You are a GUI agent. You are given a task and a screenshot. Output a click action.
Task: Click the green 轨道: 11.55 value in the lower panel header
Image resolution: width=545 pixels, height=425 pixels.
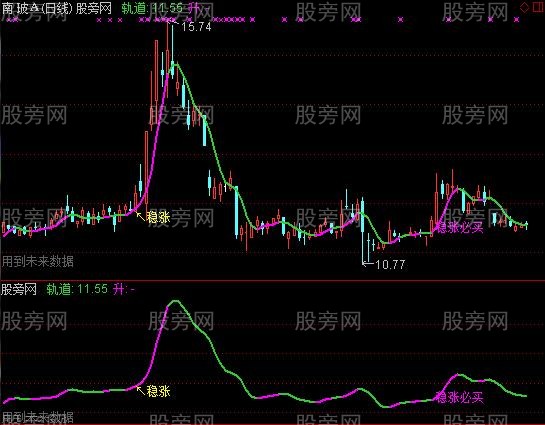77,289
